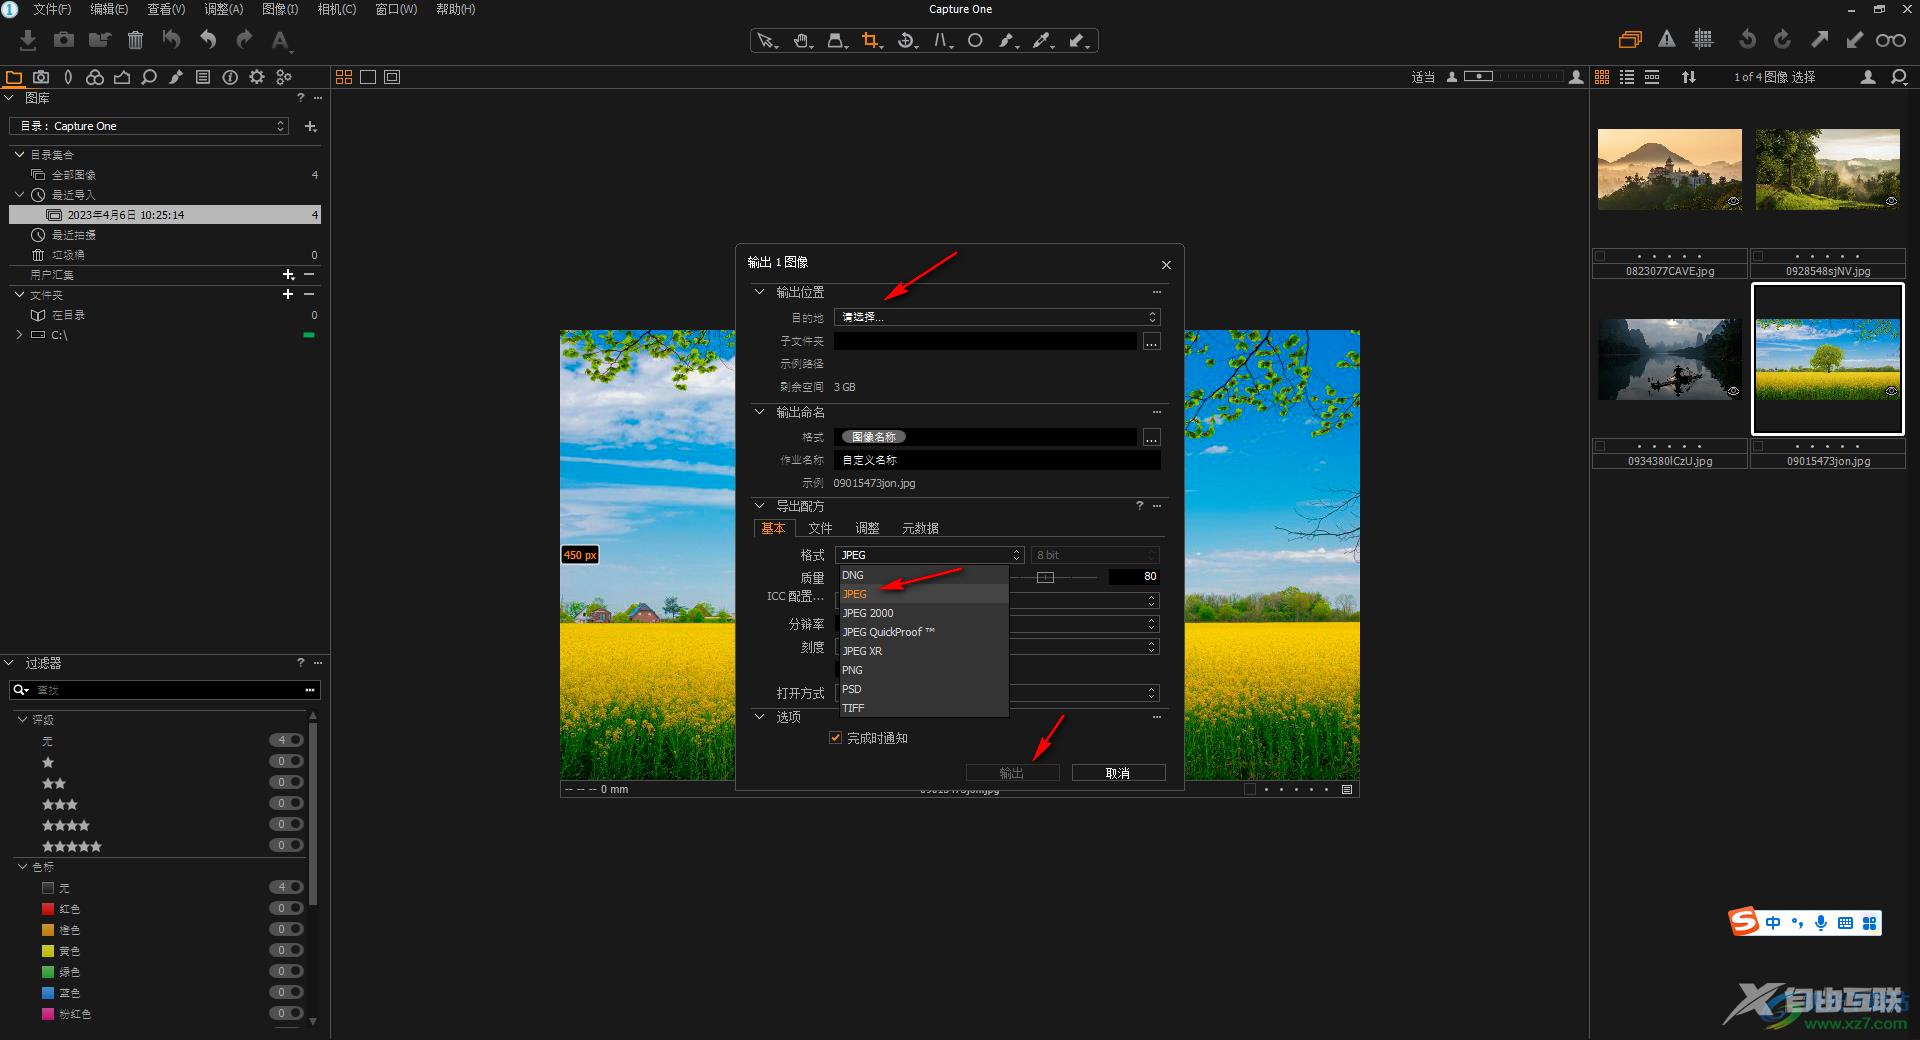The width and height of the screenshot is (1920, 1040).
Task: Select the hand Pan tool
Action: [x=803, y=41]
